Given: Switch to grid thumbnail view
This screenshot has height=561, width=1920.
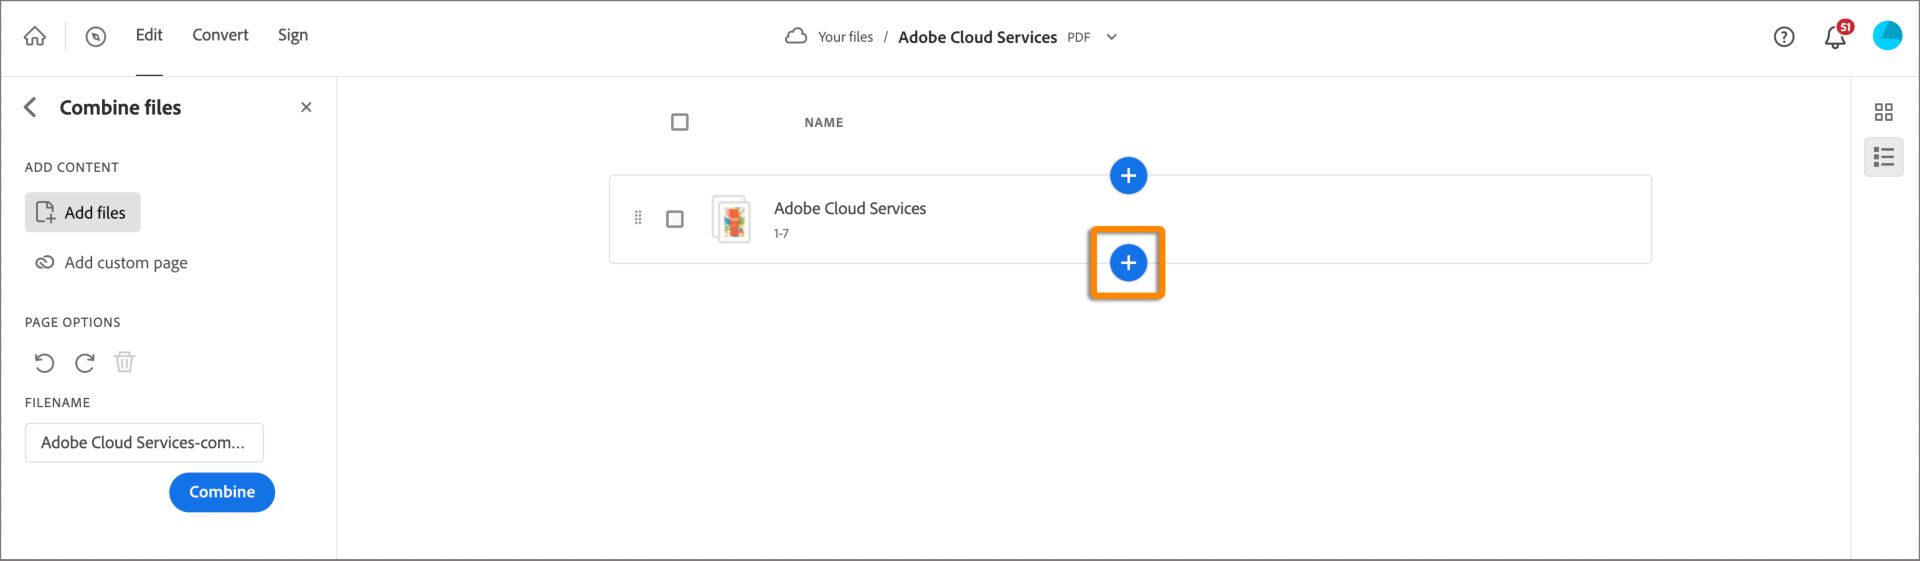Looking at the screenshot, I should tap(1884, 112).
